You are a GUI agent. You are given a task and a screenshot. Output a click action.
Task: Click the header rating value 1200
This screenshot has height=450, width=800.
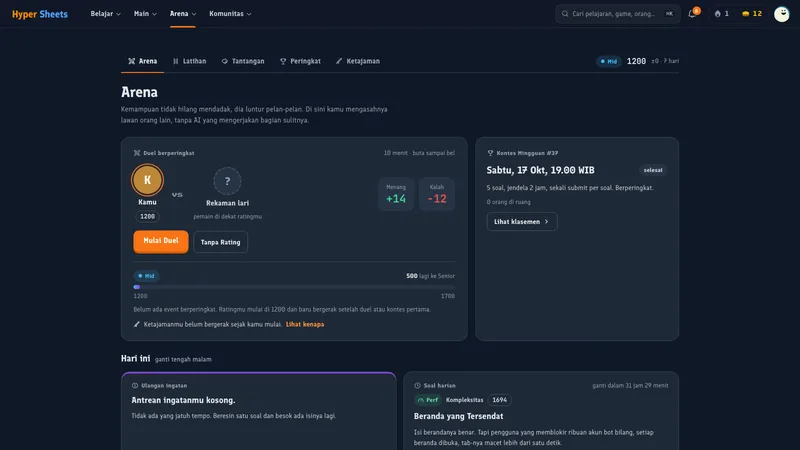tap(636, 61)
